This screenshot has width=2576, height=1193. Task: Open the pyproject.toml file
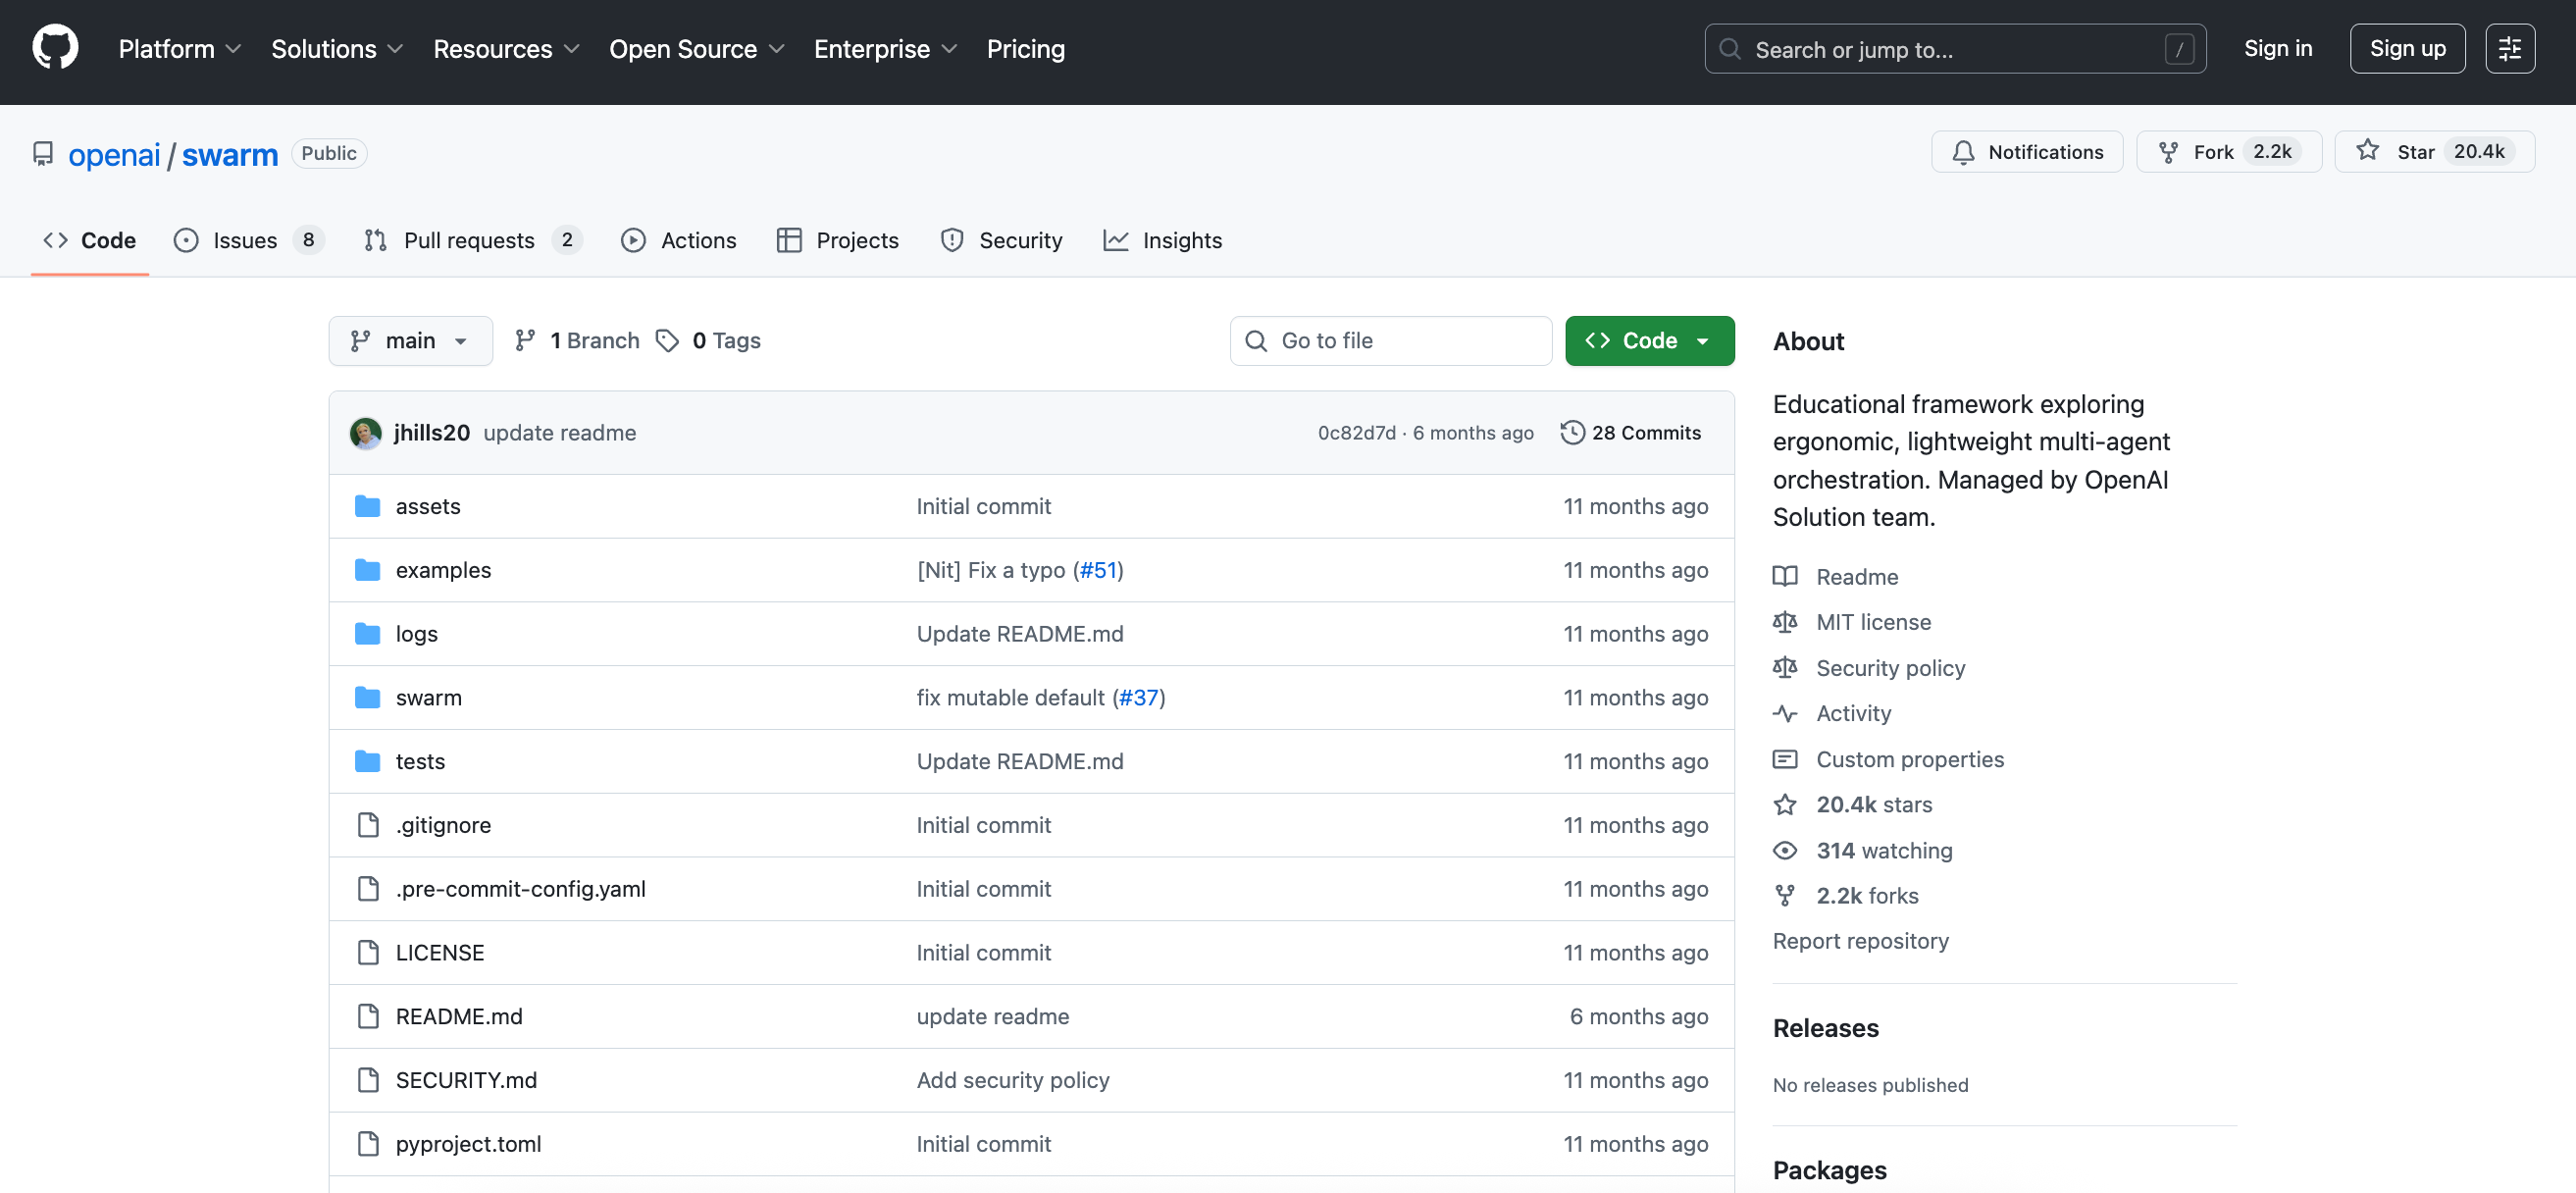(468, 1145)
